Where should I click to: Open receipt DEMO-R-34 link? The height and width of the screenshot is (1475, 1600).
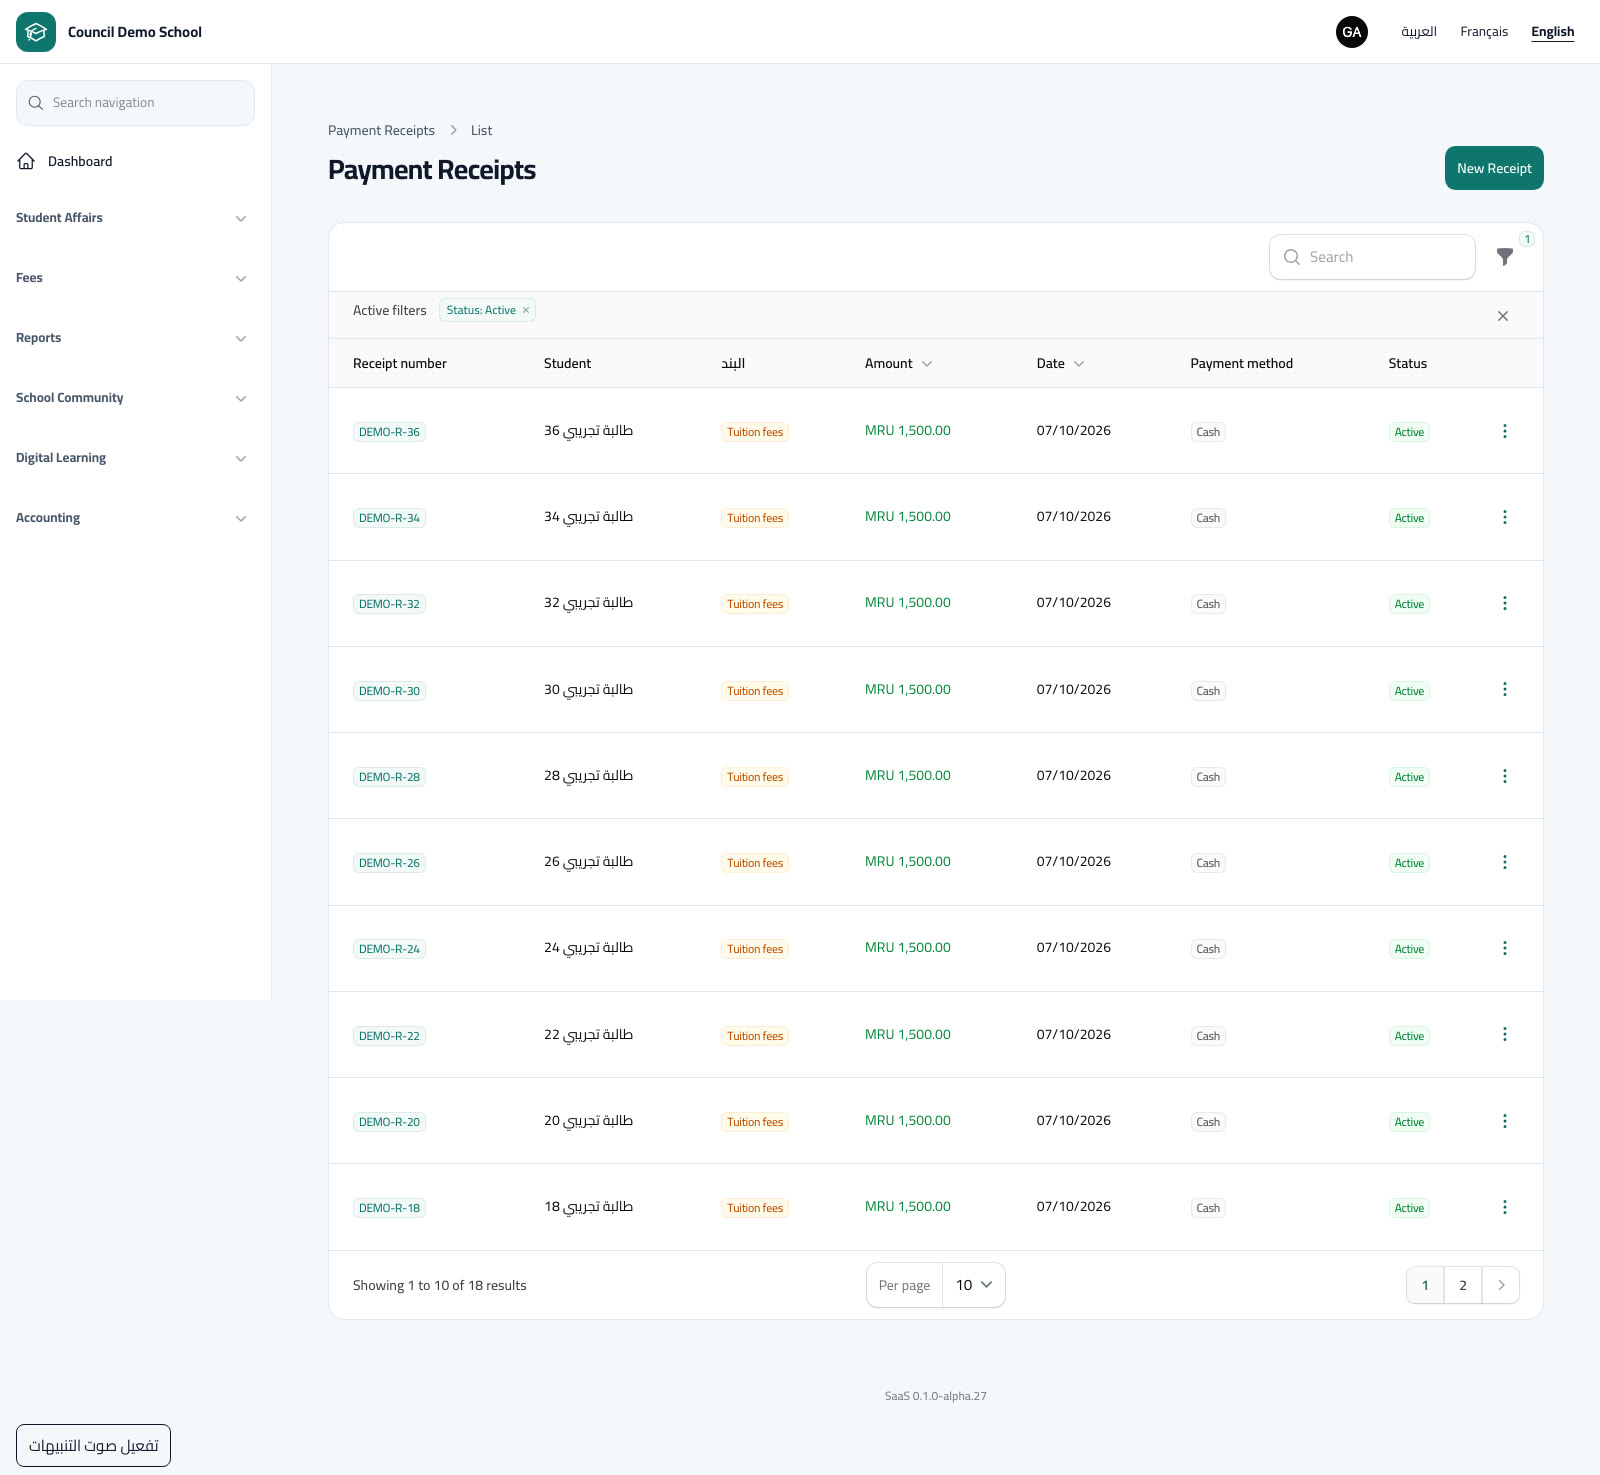click(x=389, y=518)
